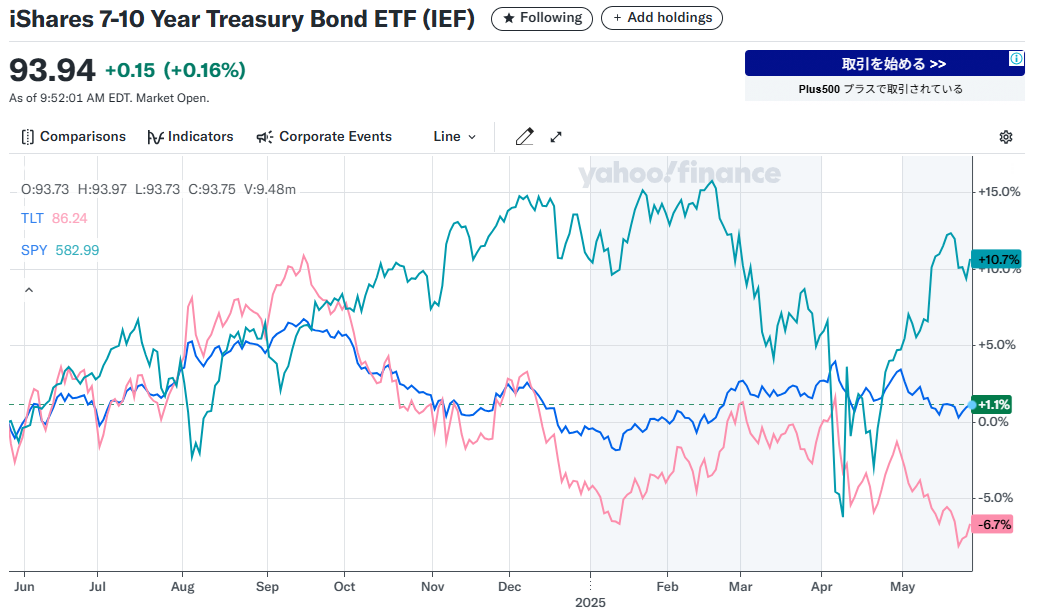This screenshot has width=1041, height=612.
Task: Click the green +10.7% SPY price tag
Action: [x=994, y=259]
